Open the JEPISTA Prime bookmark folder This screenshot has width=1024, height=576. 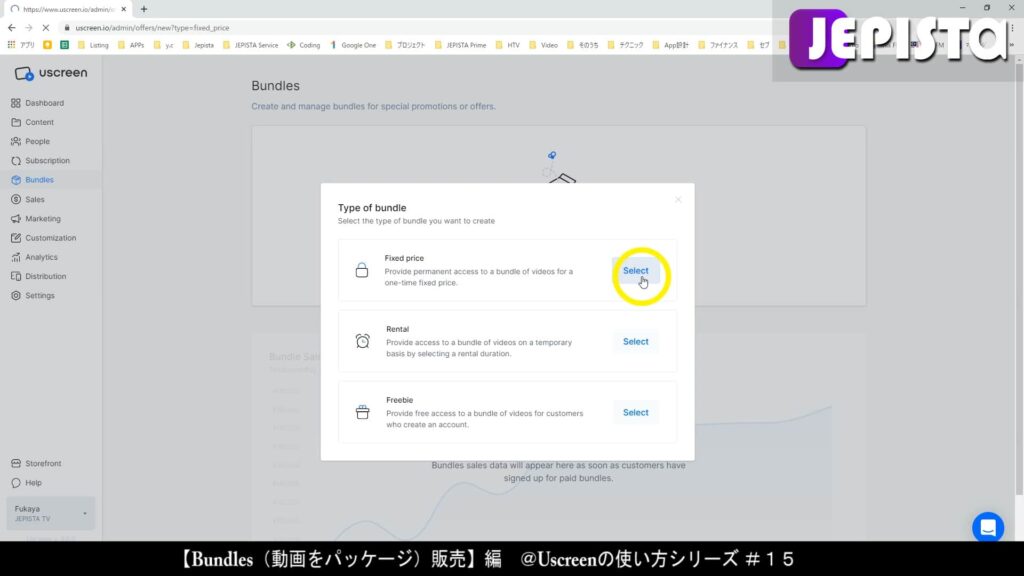(460, 45)
